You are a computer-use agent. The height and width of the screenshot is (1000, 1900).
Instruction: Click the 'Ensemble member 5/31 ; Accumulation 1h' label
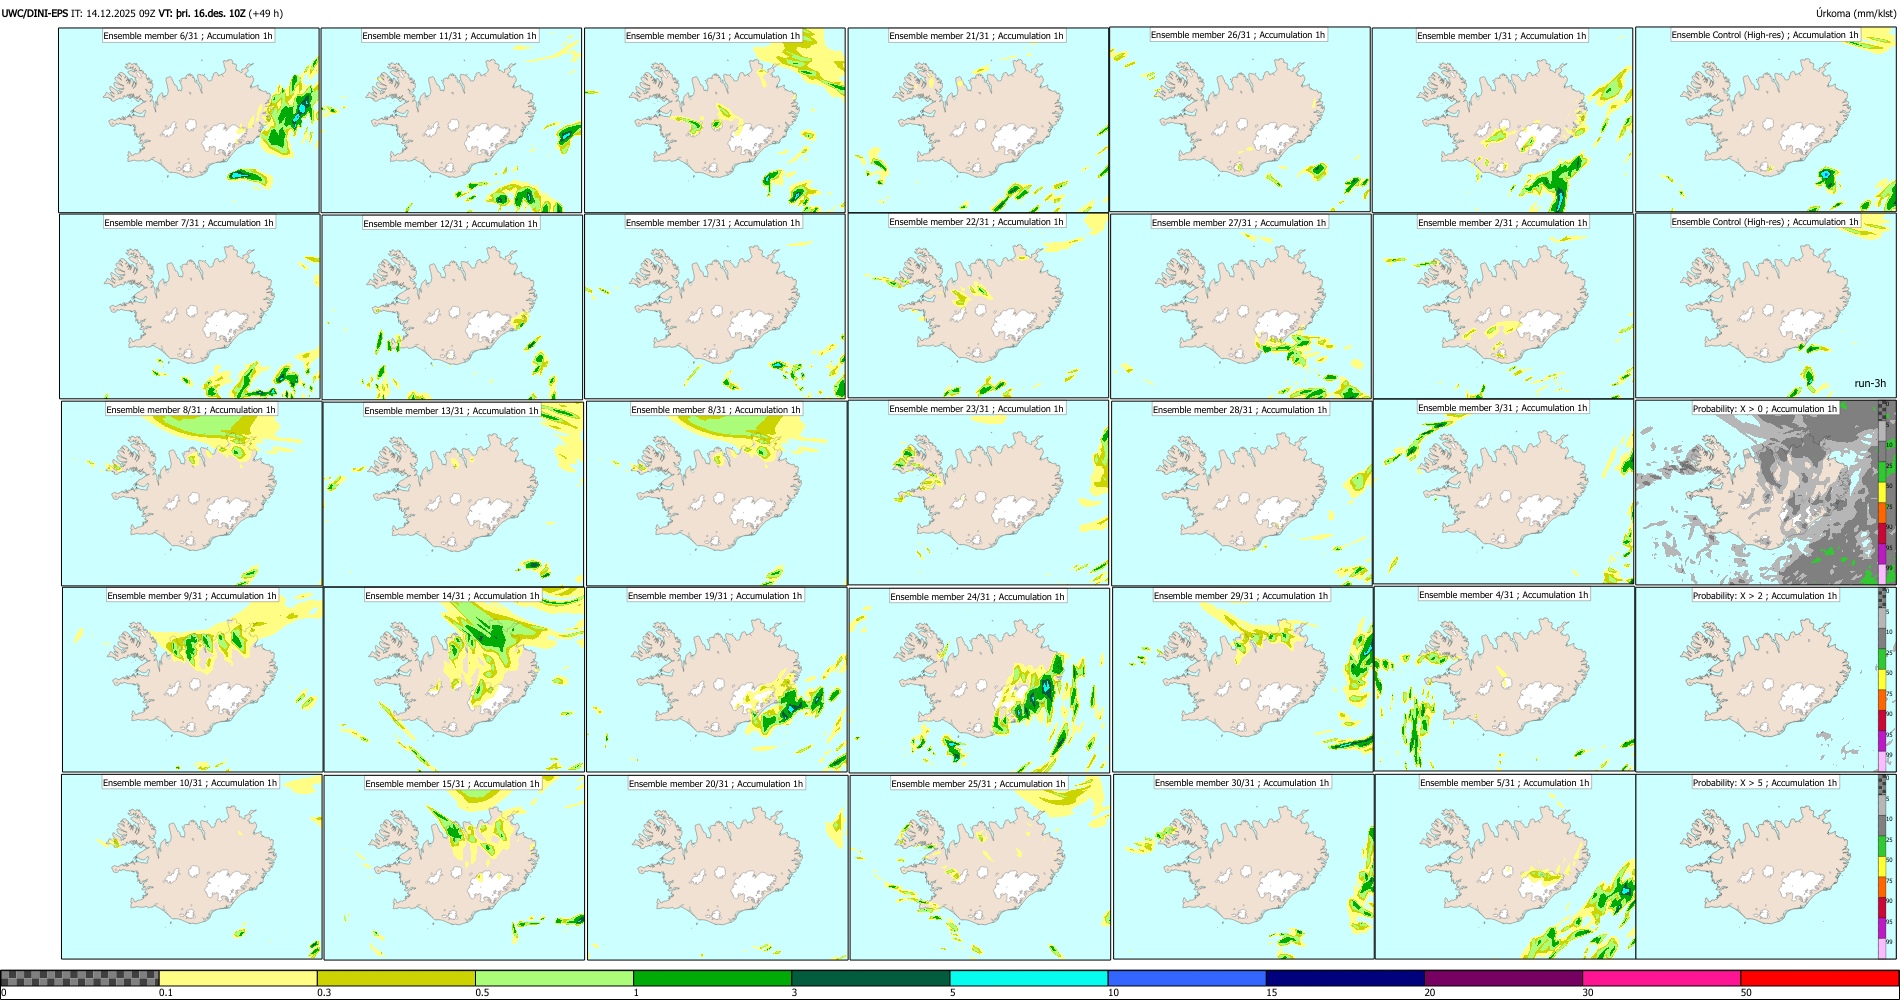[1505, 783]
